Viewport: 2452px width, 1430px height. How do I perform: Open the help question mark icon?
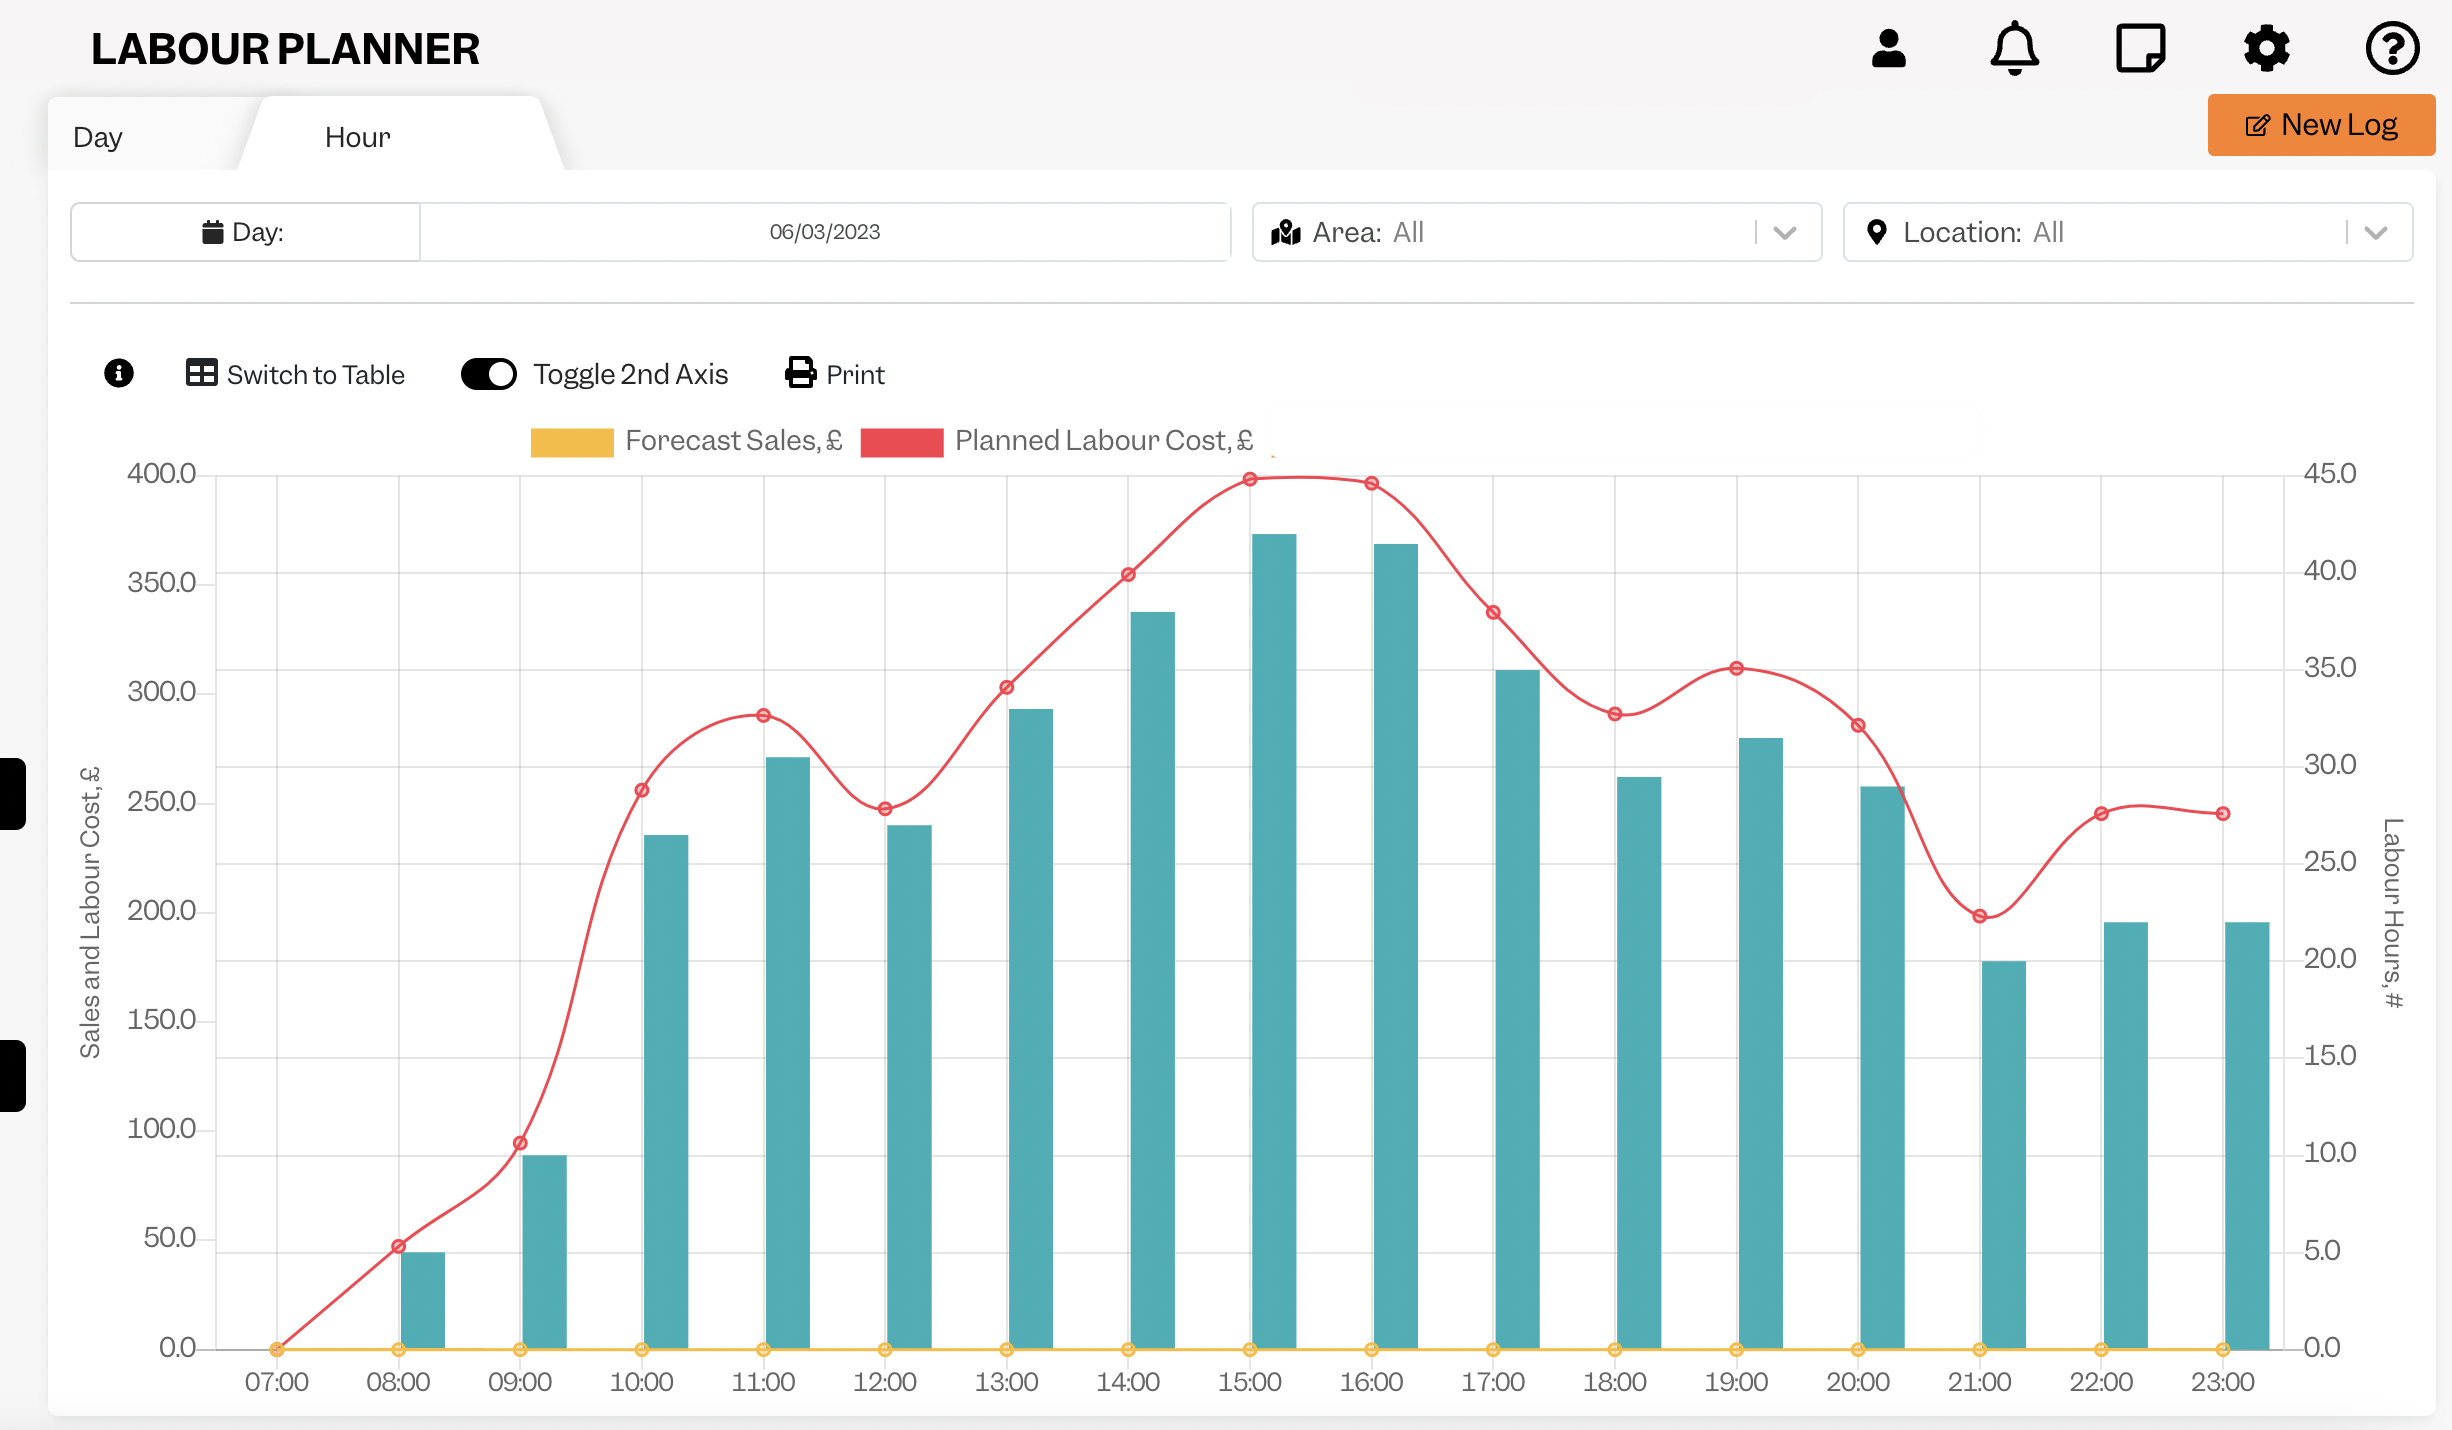pyautogui.click(x=2392, y=48)
